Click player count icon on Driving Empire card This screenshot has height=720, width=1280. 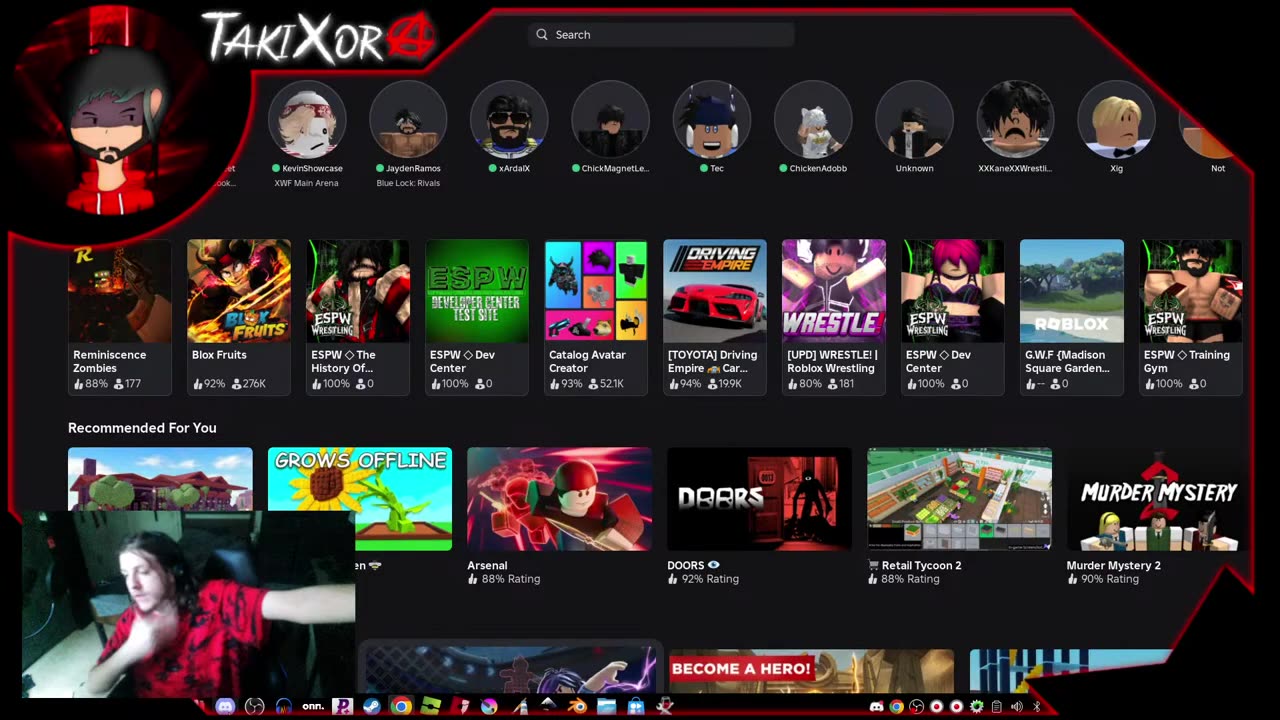click(x=710, y=384)
